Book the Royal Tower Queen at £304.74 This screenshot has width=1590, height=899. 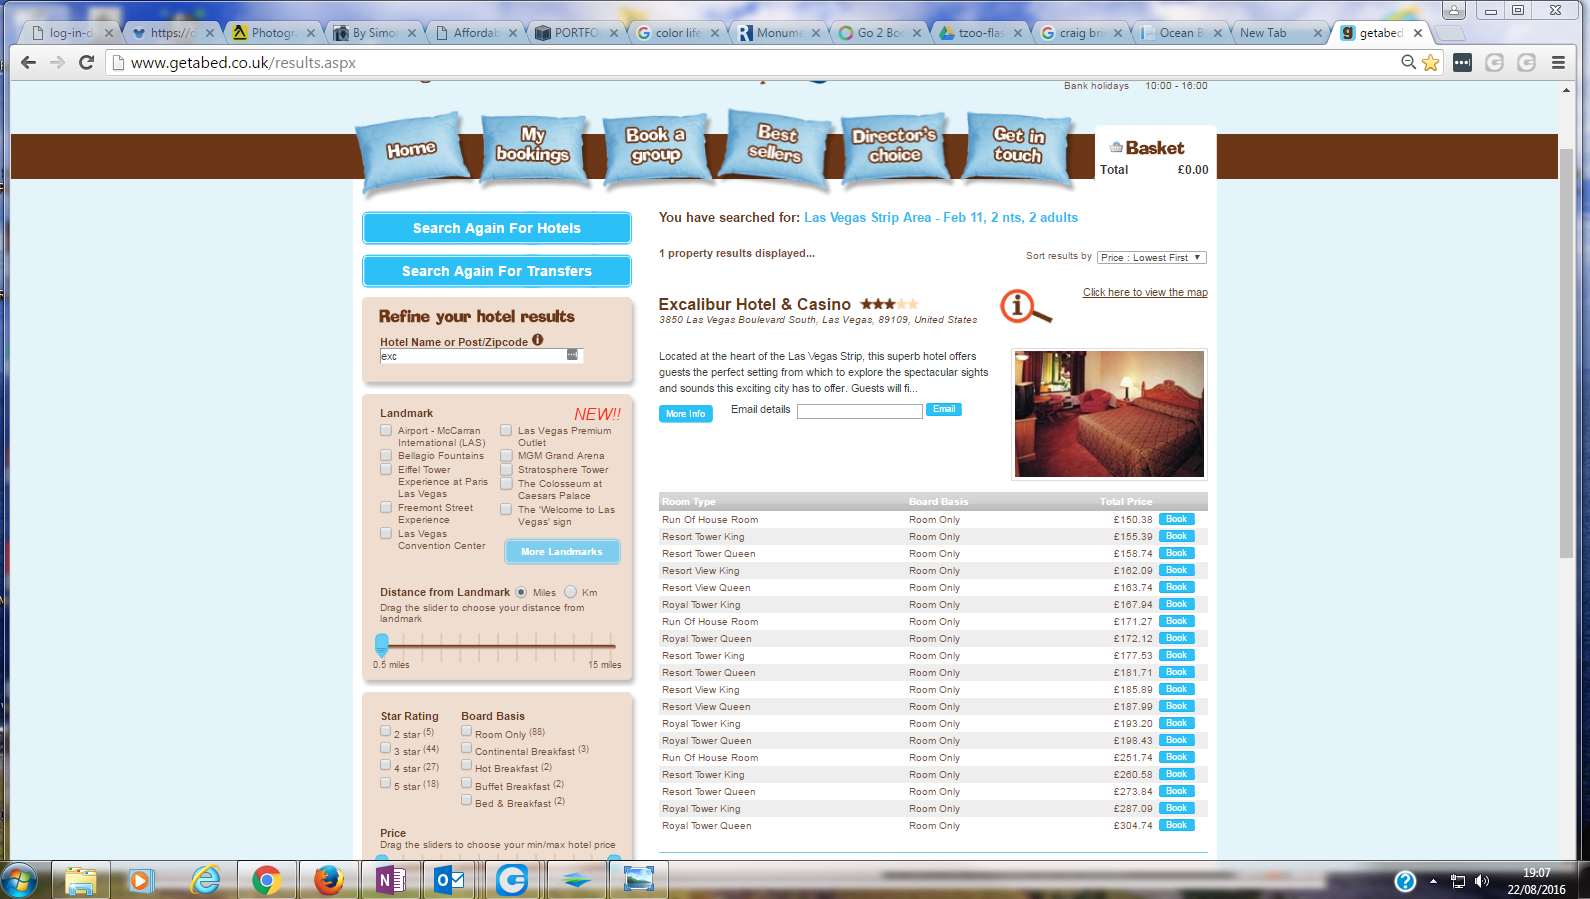click(1177, 825)
